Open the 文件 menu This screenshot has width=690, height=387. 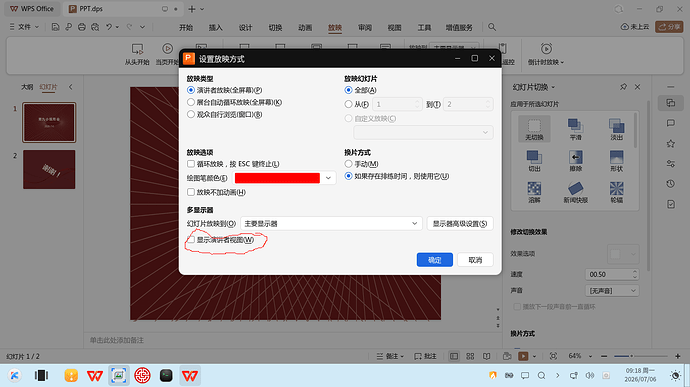coord(24,27)
